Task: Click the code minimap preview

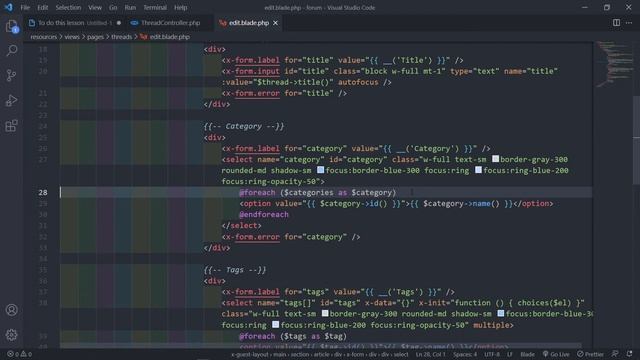Action: (613, 65)
